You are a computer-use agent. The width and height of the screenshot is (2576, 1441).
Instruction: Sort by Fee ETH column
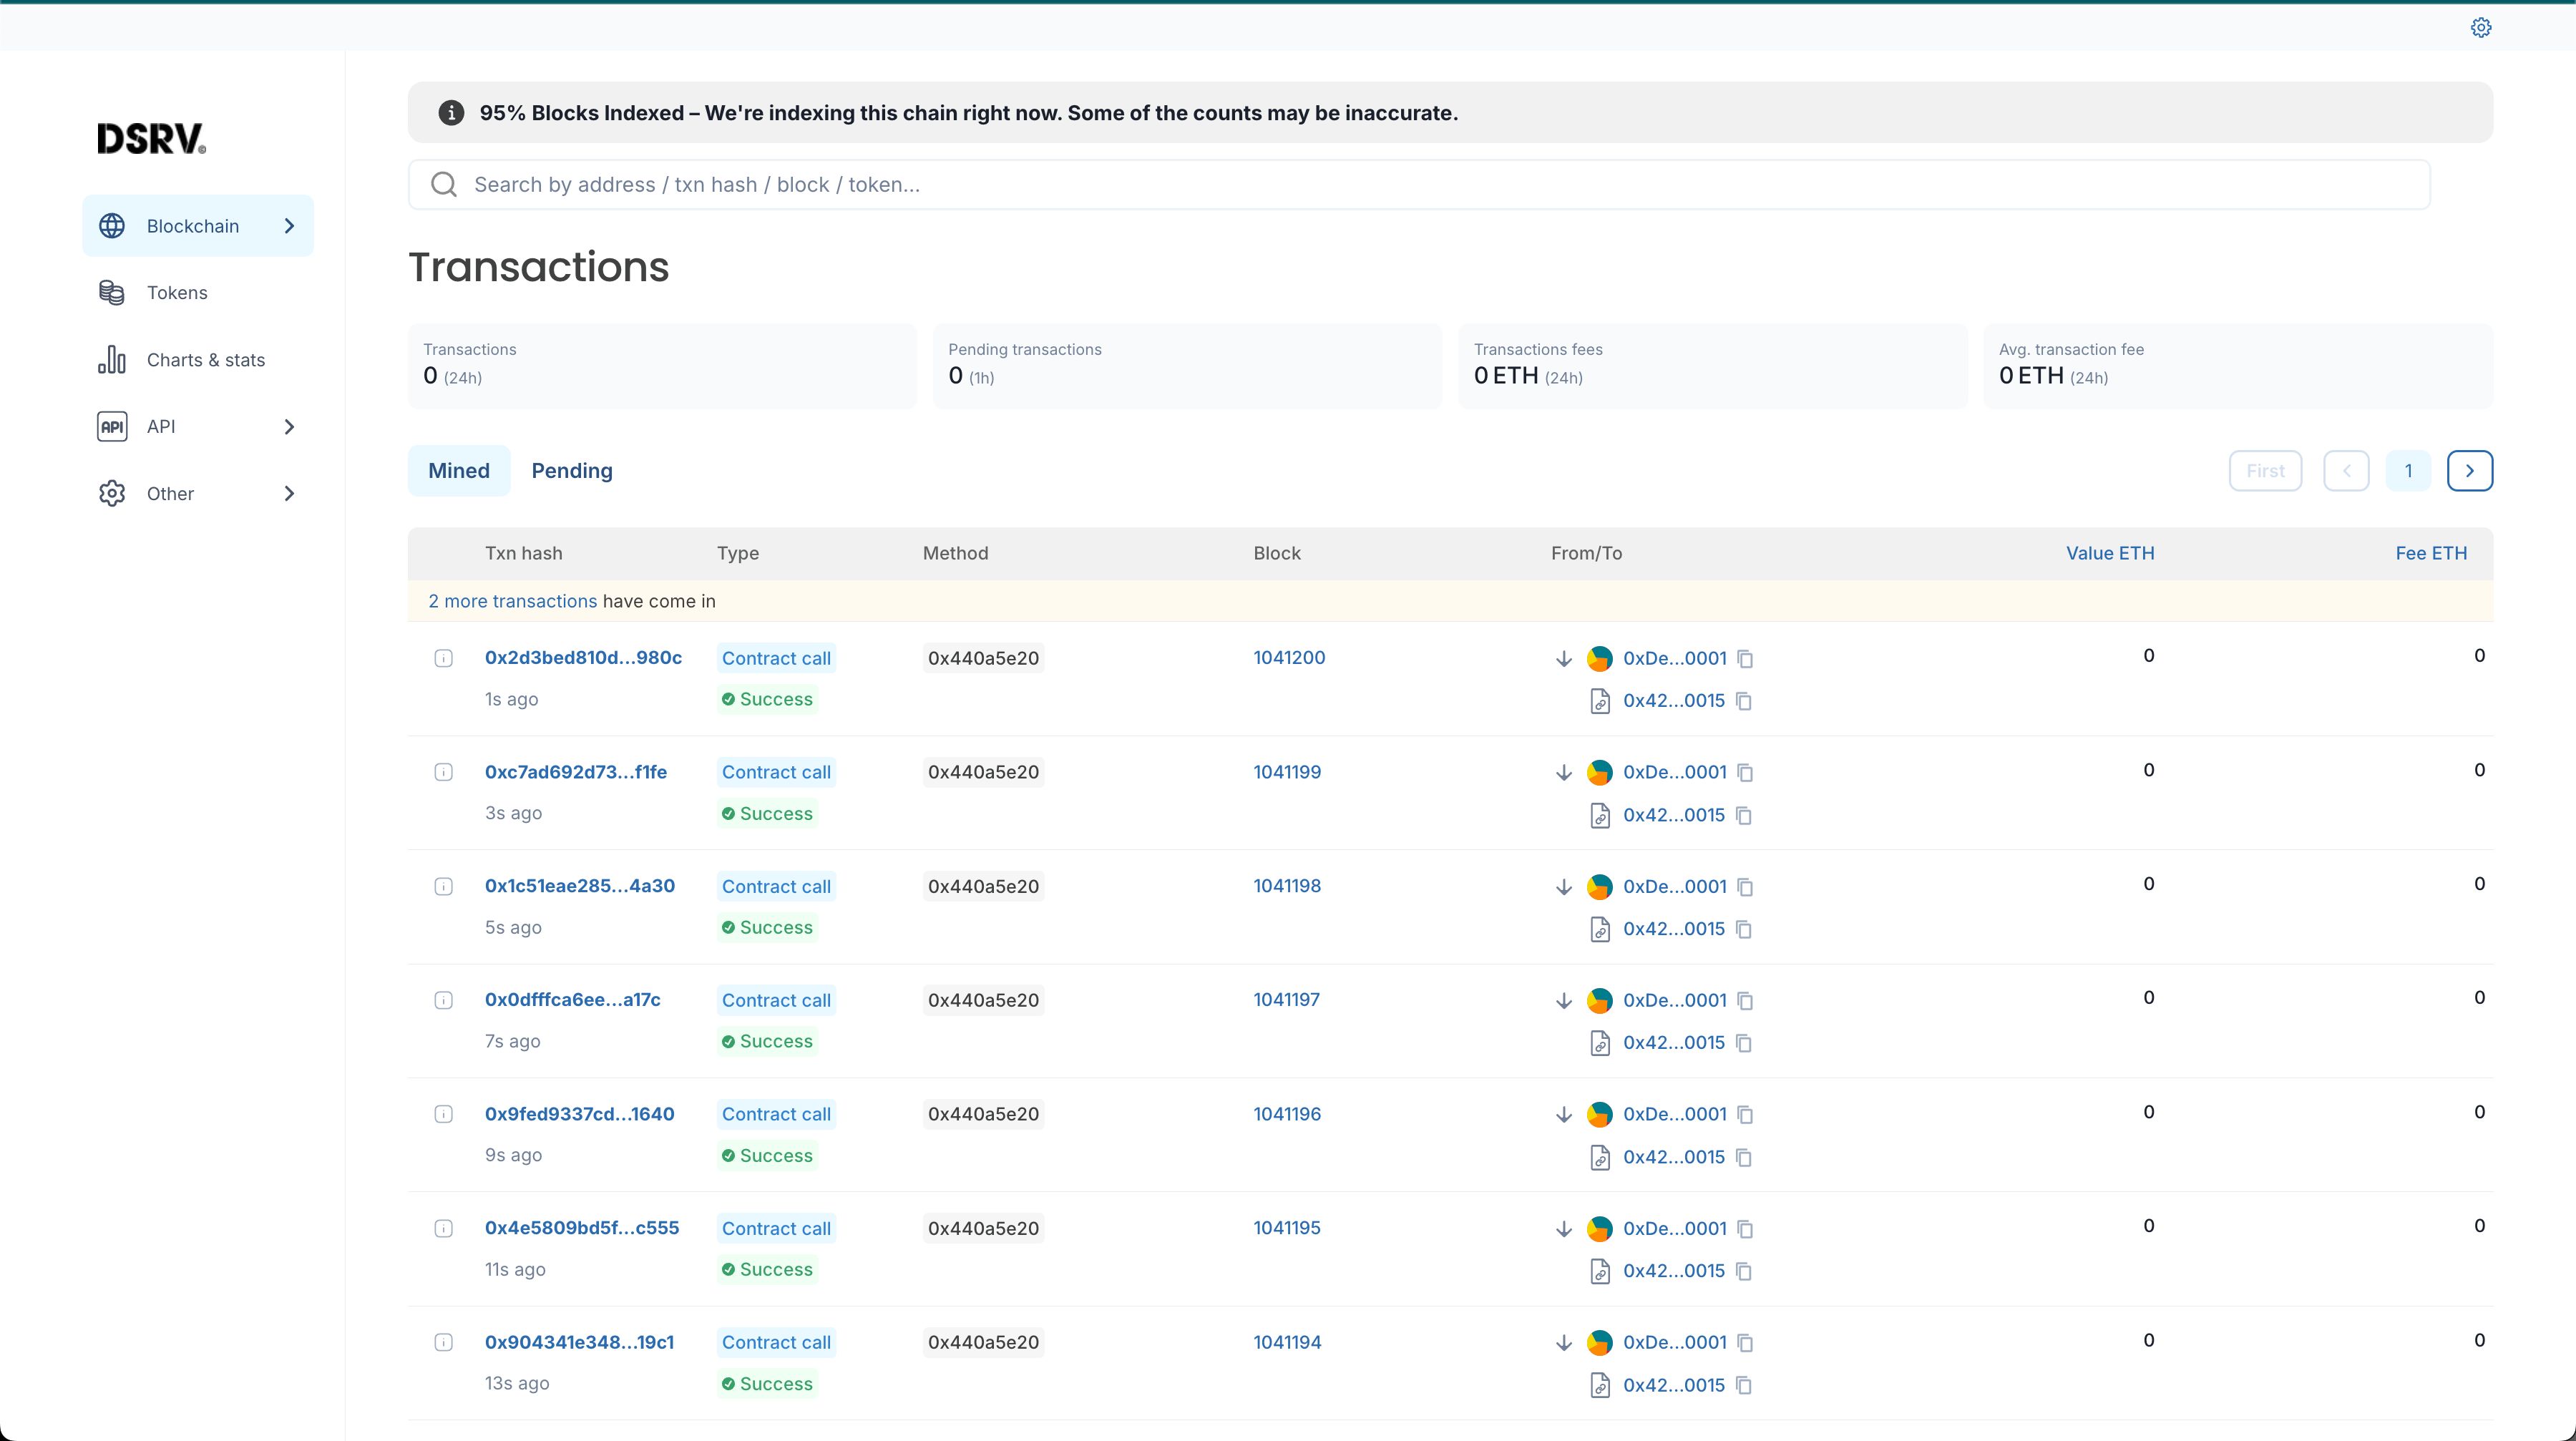pos(2431,553)
